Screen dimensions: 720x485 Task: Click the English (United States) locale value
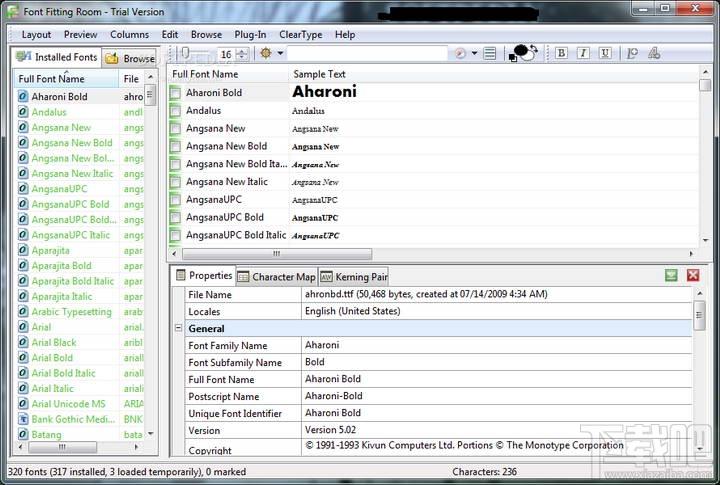coord(353,311)
